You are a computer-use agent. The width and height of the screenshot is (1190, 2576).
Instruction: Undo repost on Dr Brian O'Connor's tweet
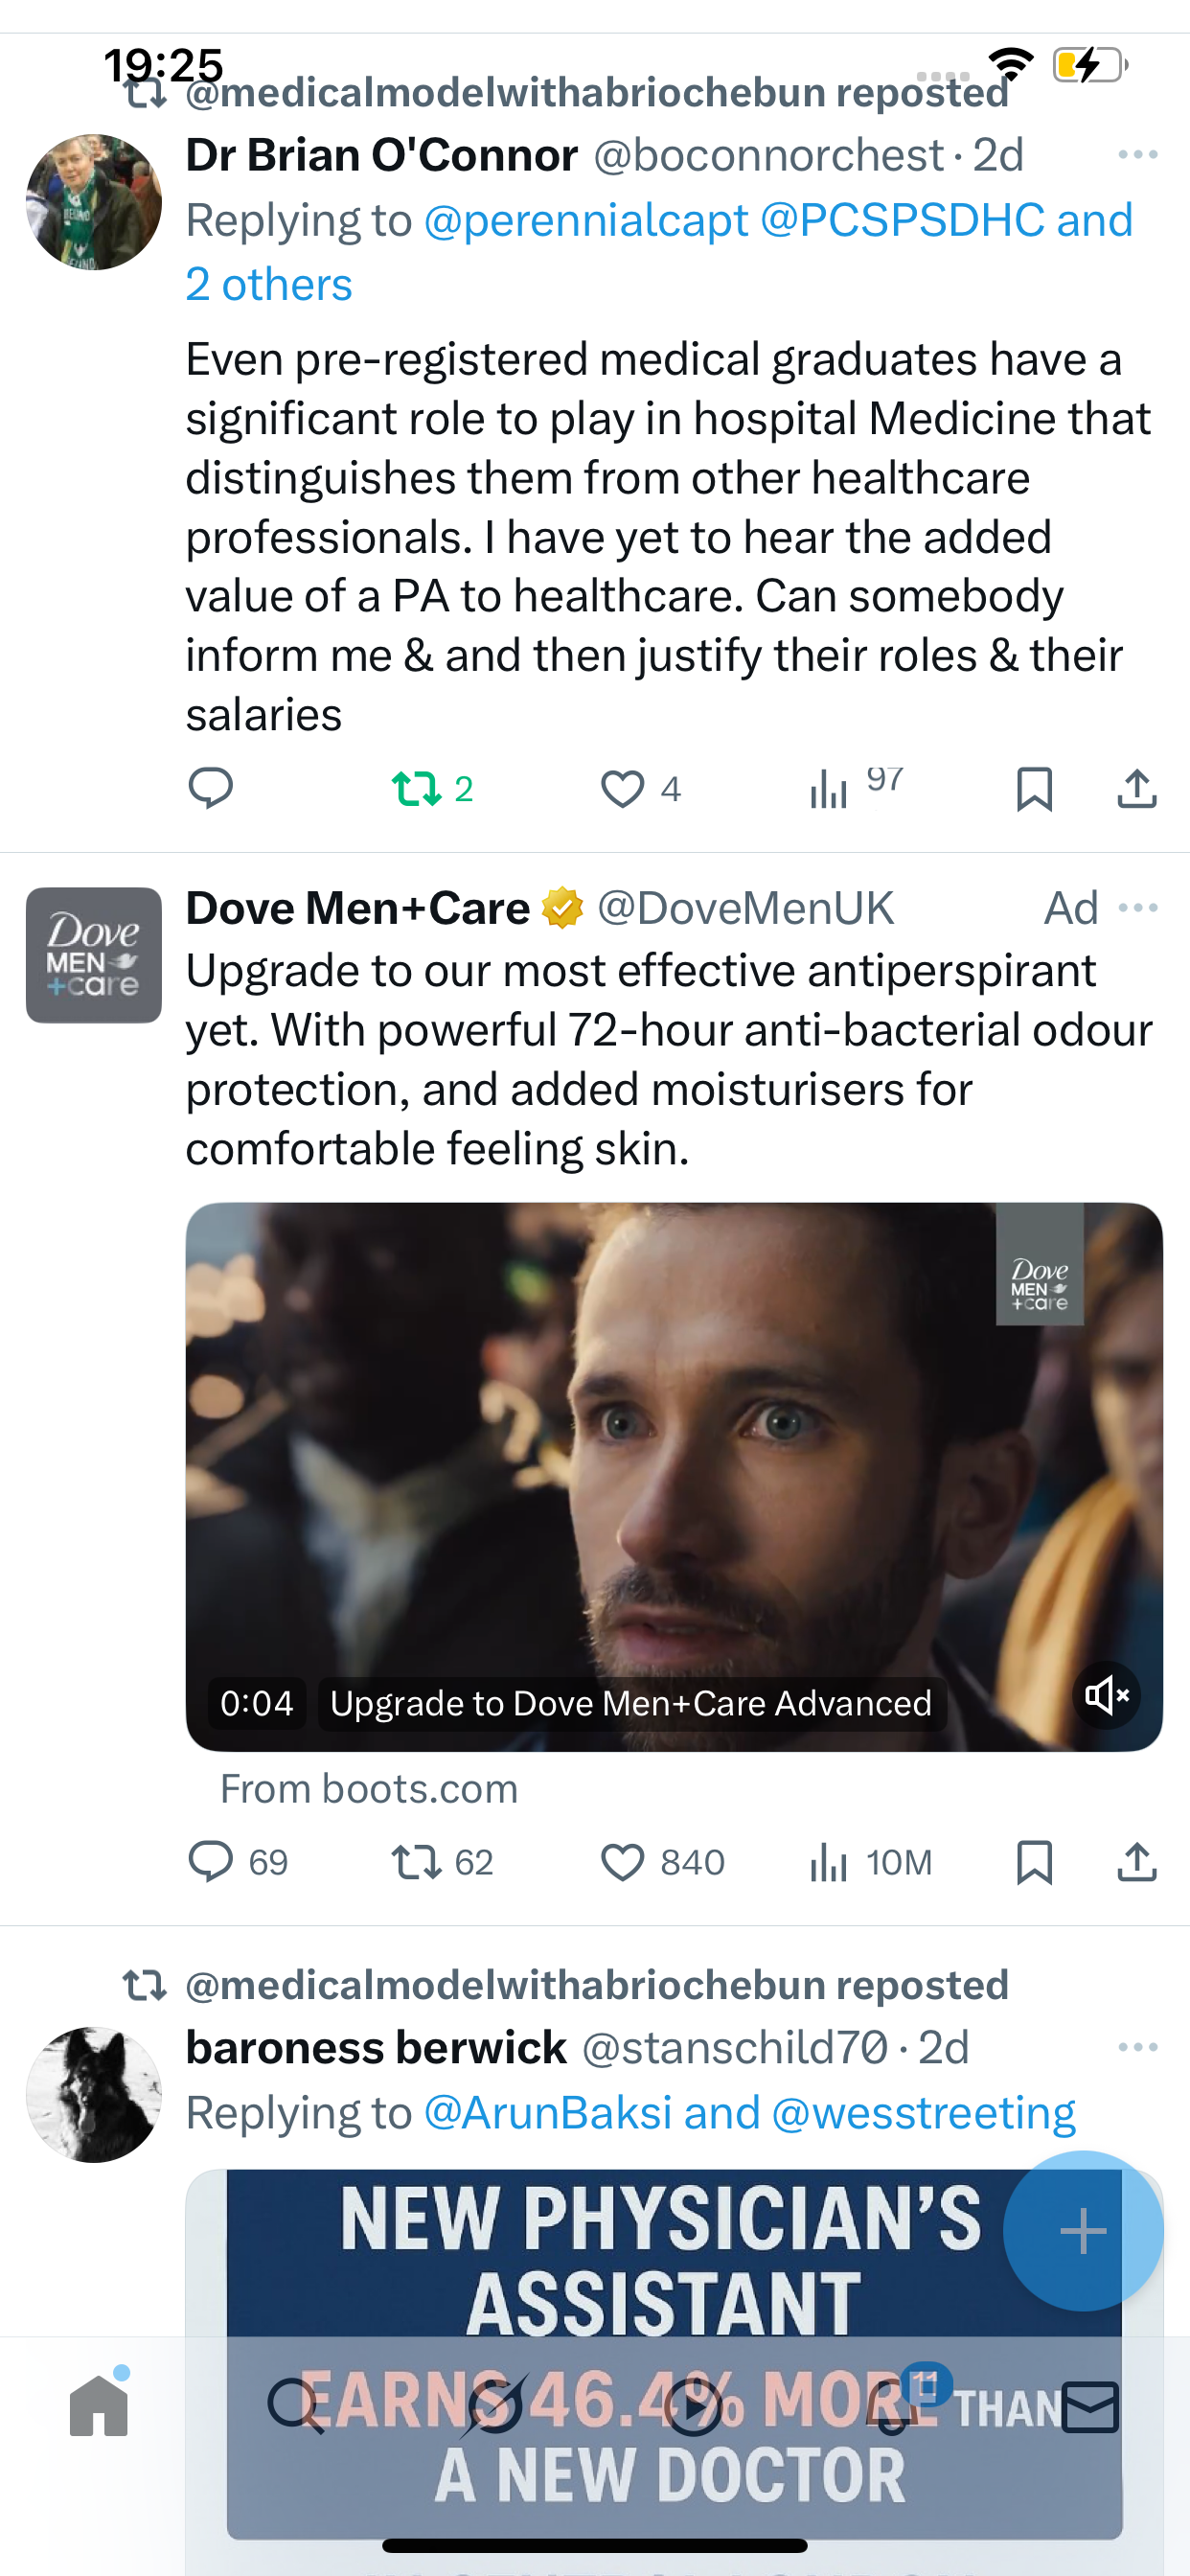tap(416, 788)
